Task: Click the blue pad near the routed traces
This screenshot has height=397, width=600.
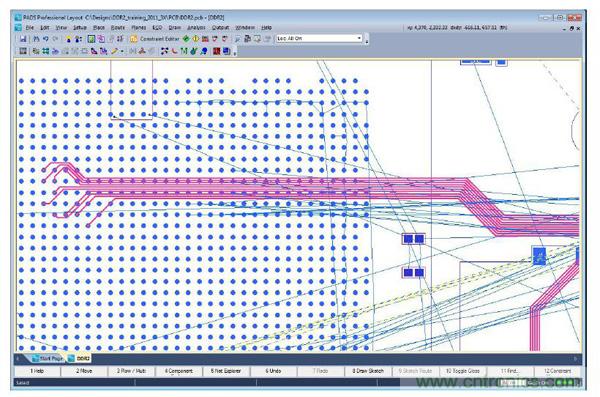Action: coord(539,256)
